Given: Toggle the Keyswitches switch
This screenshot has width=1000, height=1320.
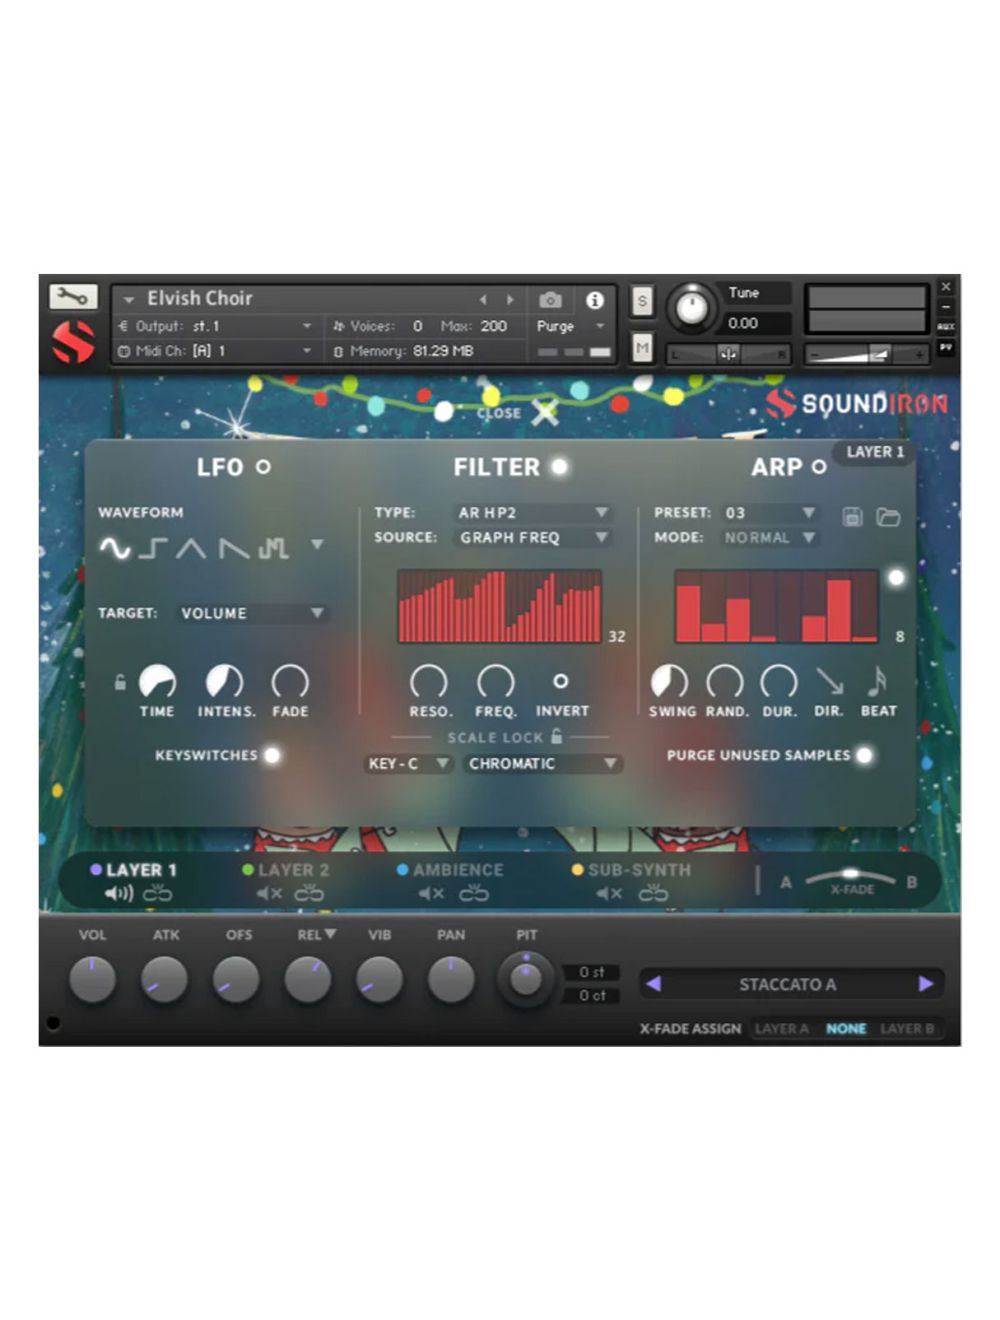Looking at the screenshot, I should [x=271, y=755].
